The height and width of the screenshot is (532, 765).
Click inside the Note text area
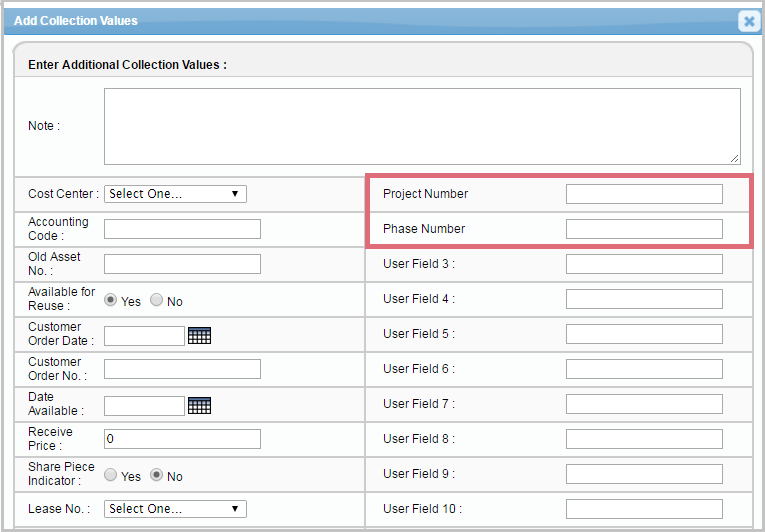[422, 126]
